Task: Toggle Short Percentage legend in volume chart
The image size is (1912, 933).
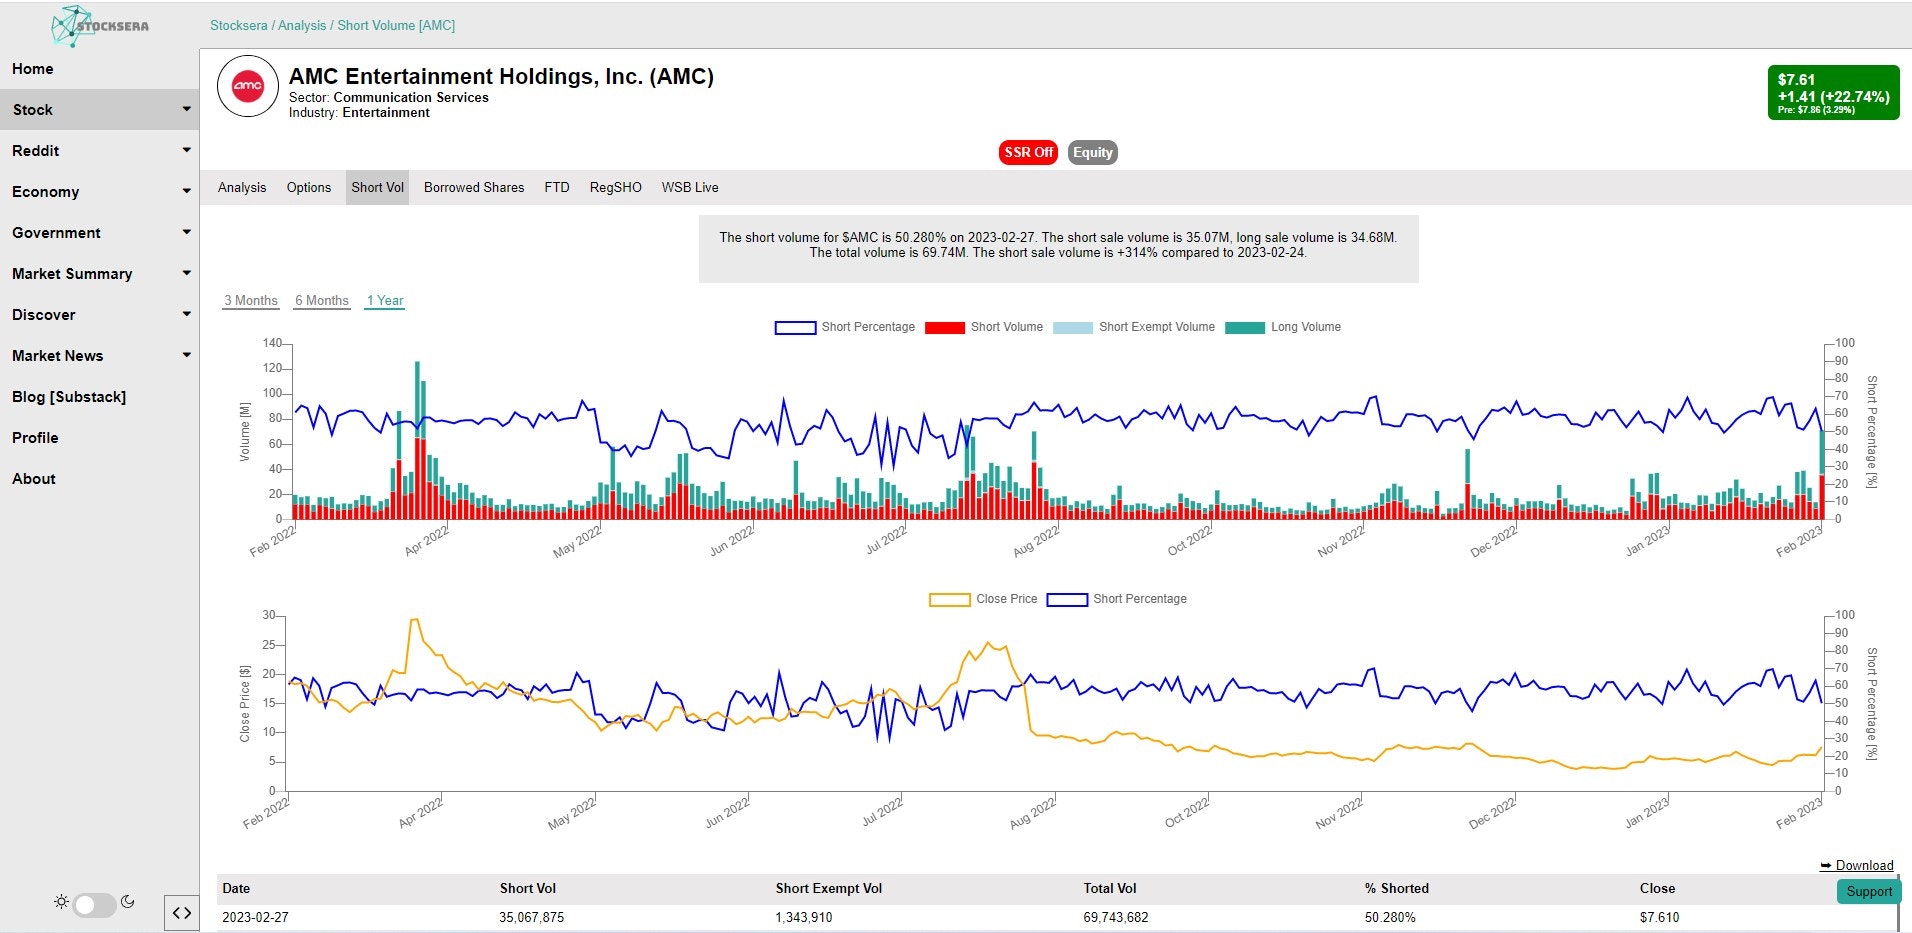Action: 845,327
